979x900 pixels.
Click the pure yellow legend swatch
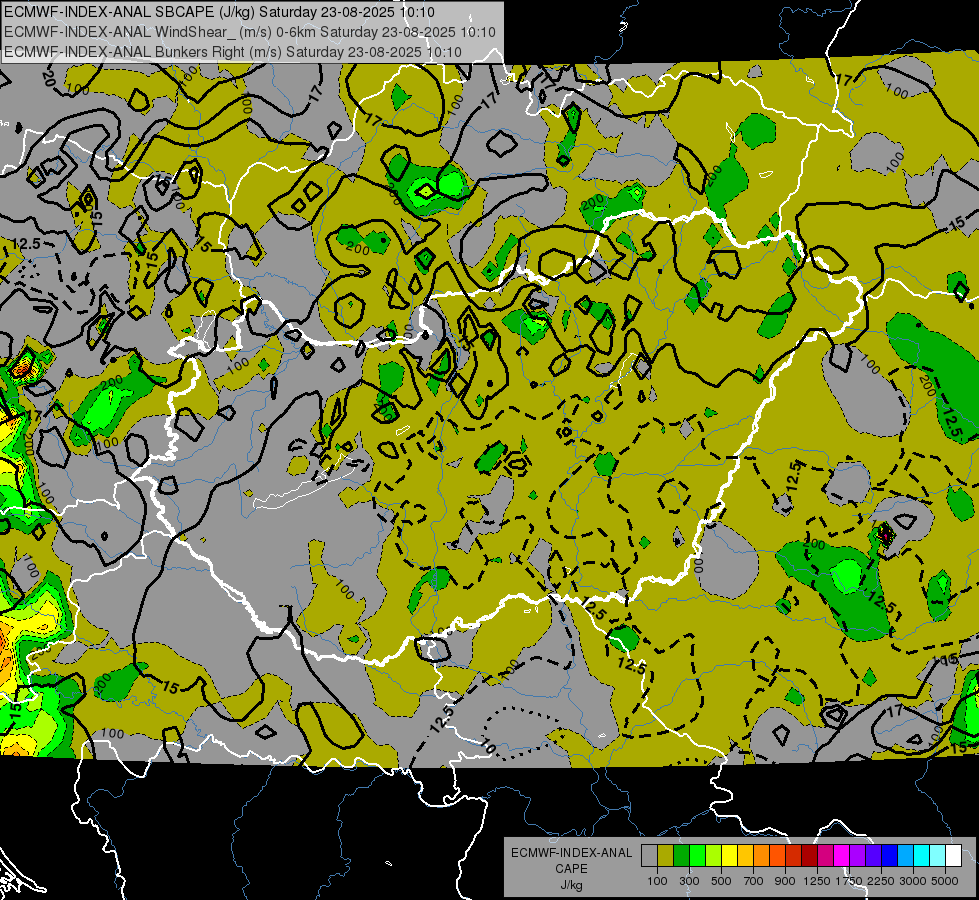(729, 856)
